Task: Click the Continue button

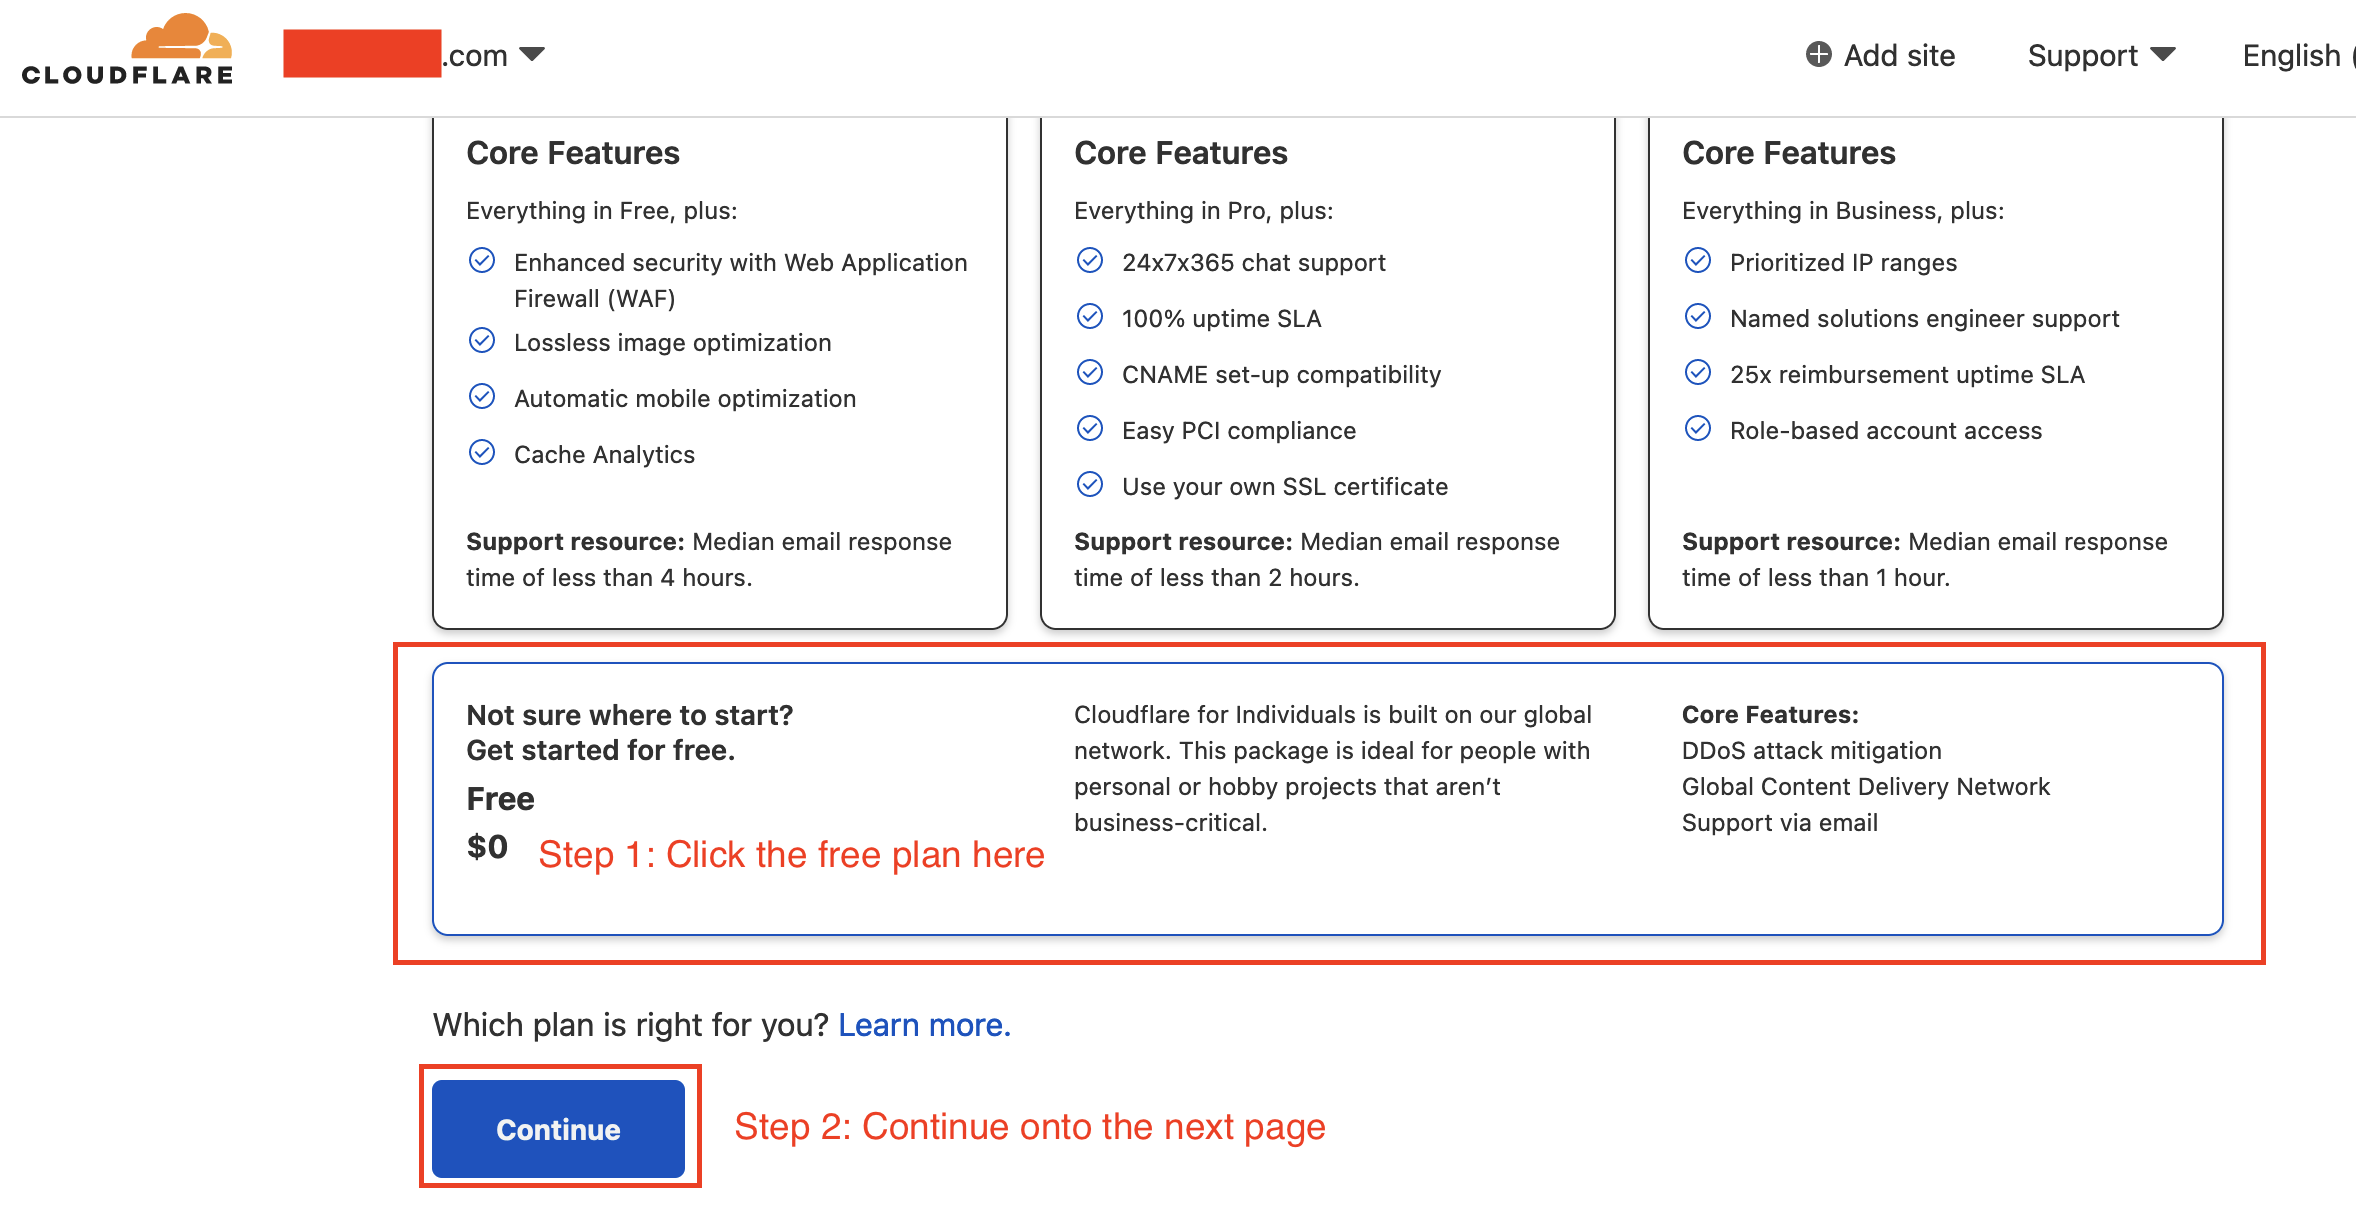Action: pyautogui.click(x=558, y=1129)
